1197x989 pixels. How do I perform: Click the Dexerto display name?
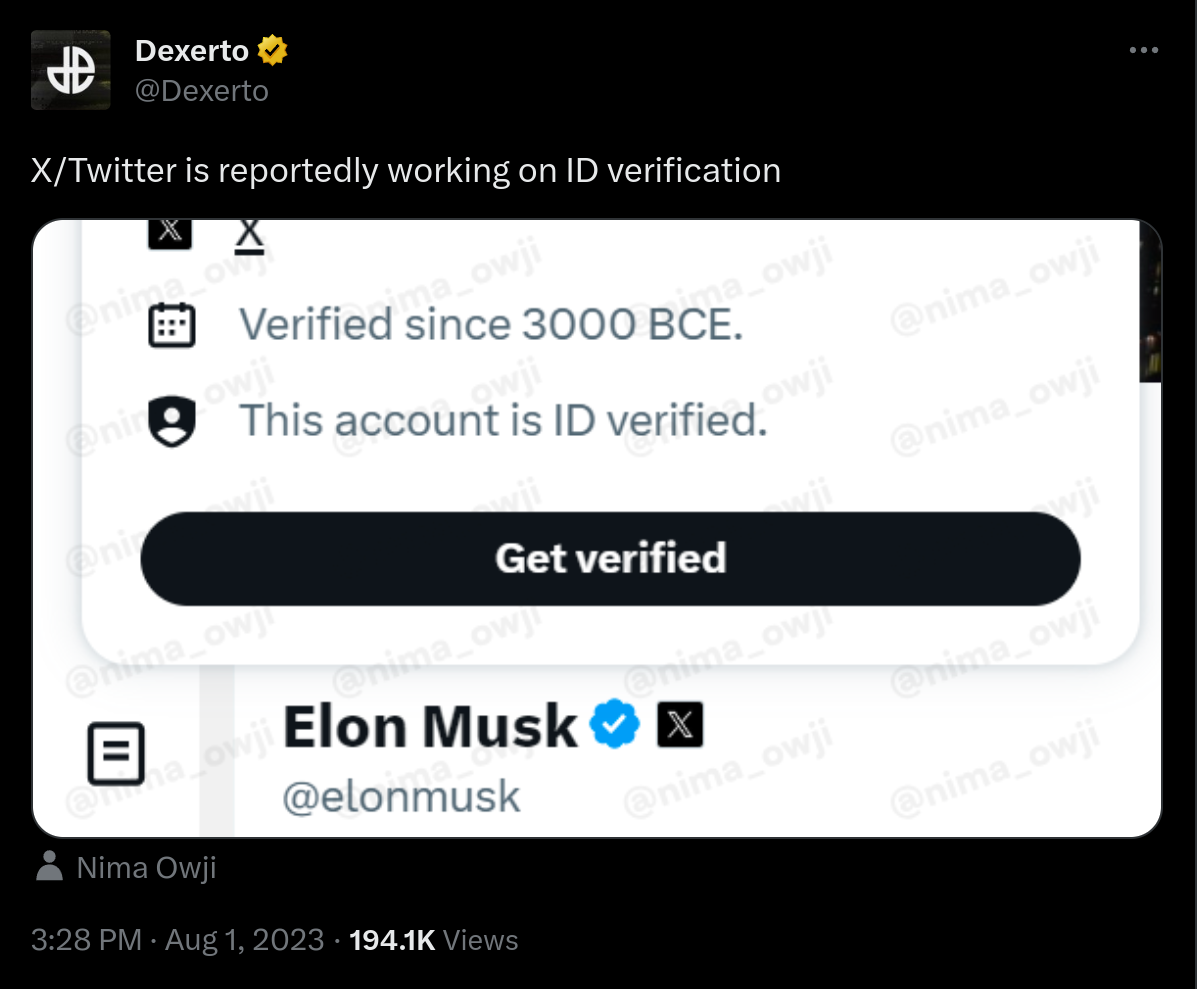click(x=192, y=50)
